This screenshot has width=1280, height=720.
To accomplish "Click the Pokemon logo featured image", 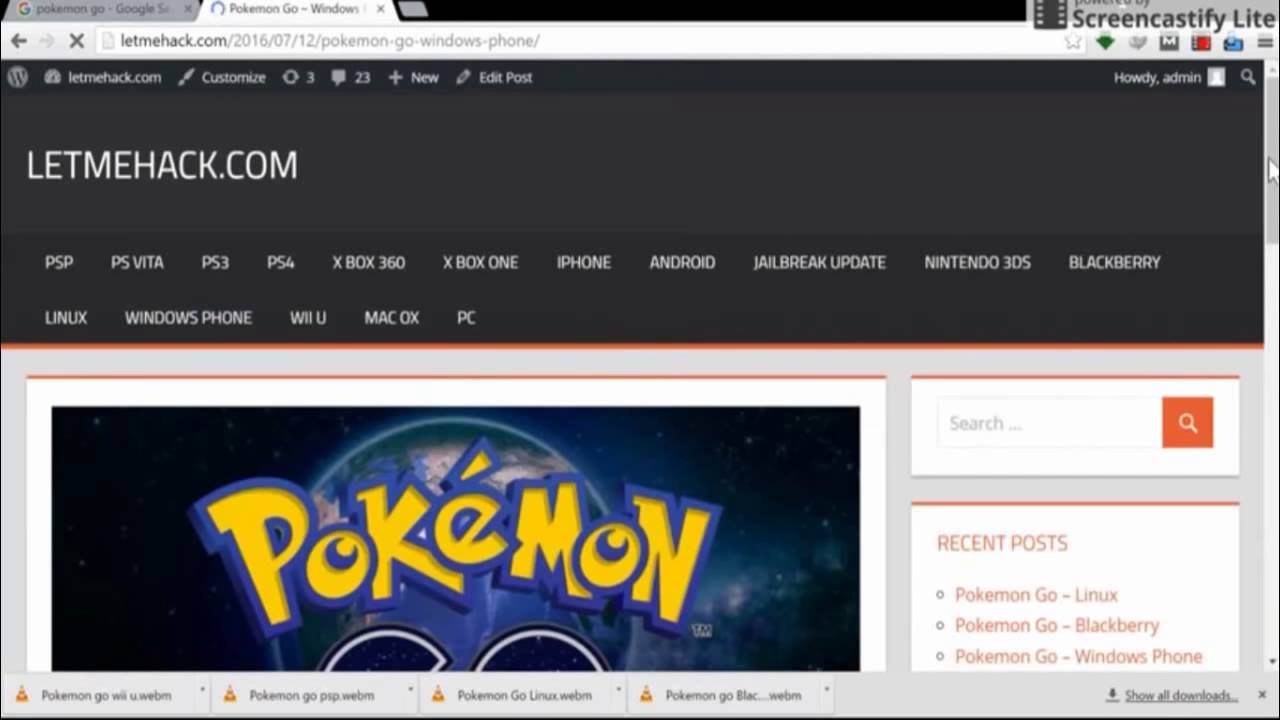I will pyautogui.click(x=456, y=538).
